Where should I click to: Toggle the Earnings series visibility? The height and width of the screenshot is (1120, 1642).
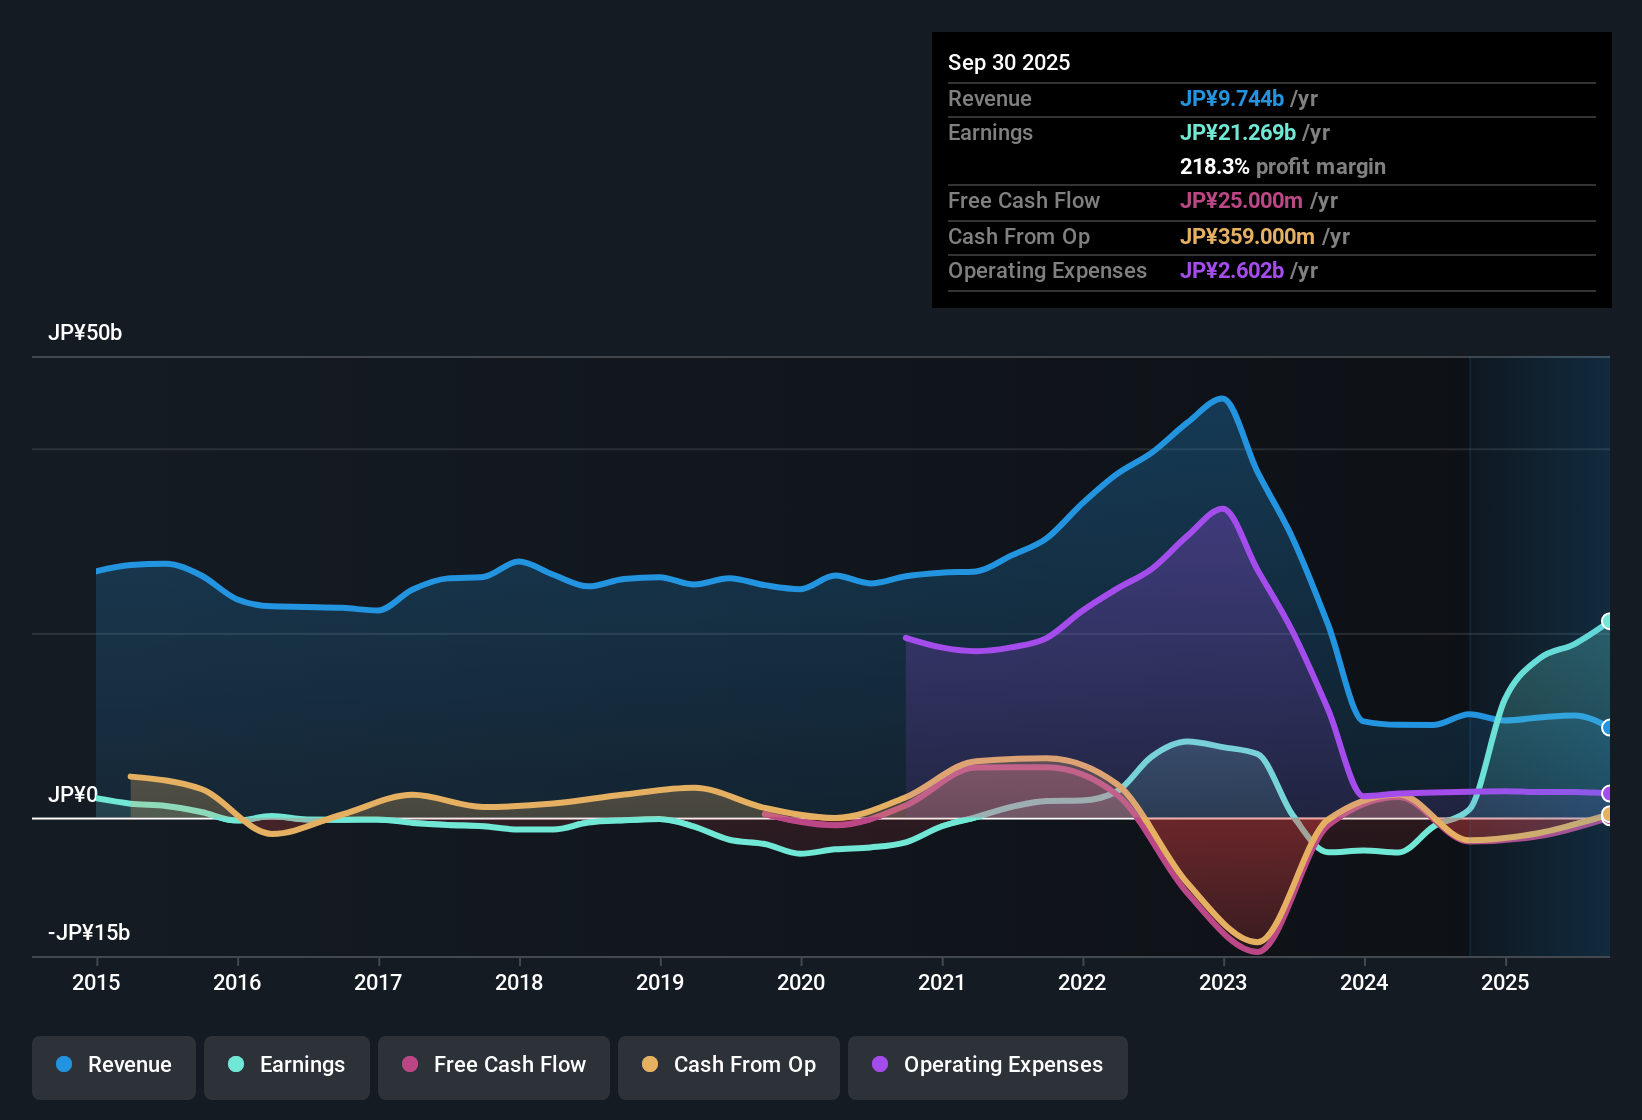pyautogui.click(x=287, y=1065)
